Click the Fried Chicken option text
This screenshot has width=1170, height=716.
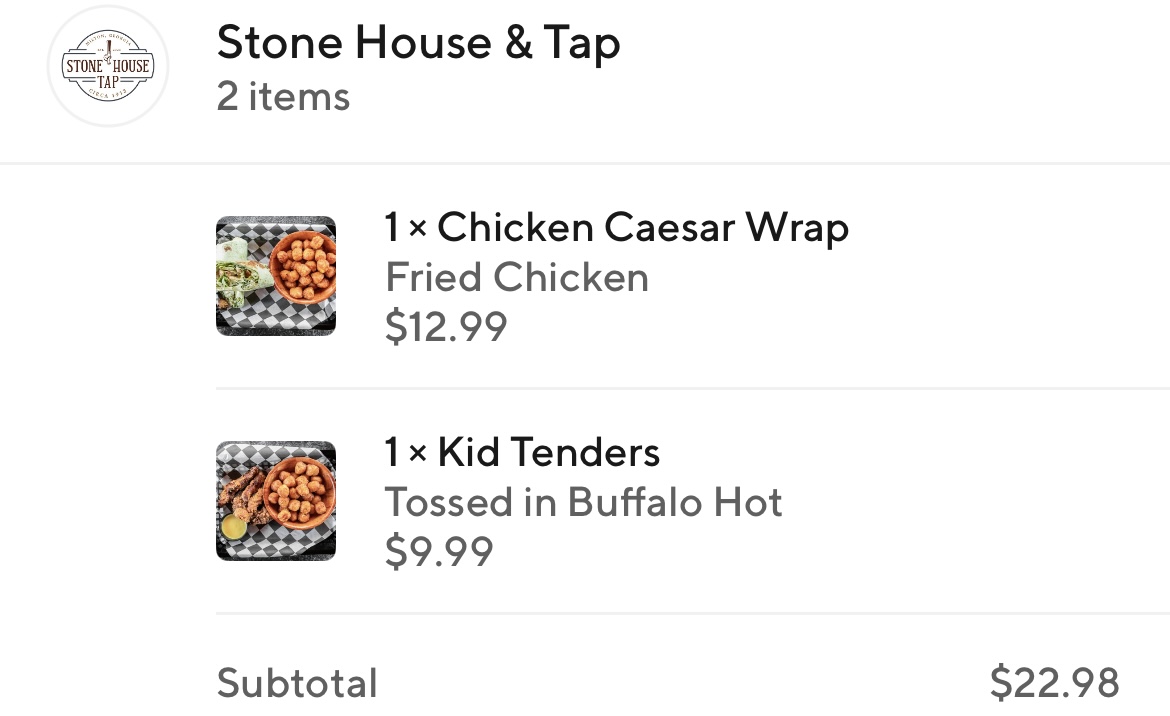(516, 277)
